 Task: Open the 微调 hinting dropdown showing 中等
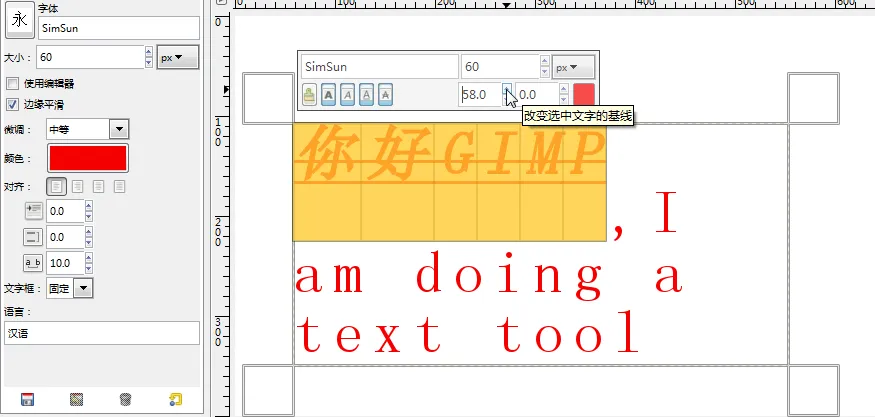pos(88,130)
